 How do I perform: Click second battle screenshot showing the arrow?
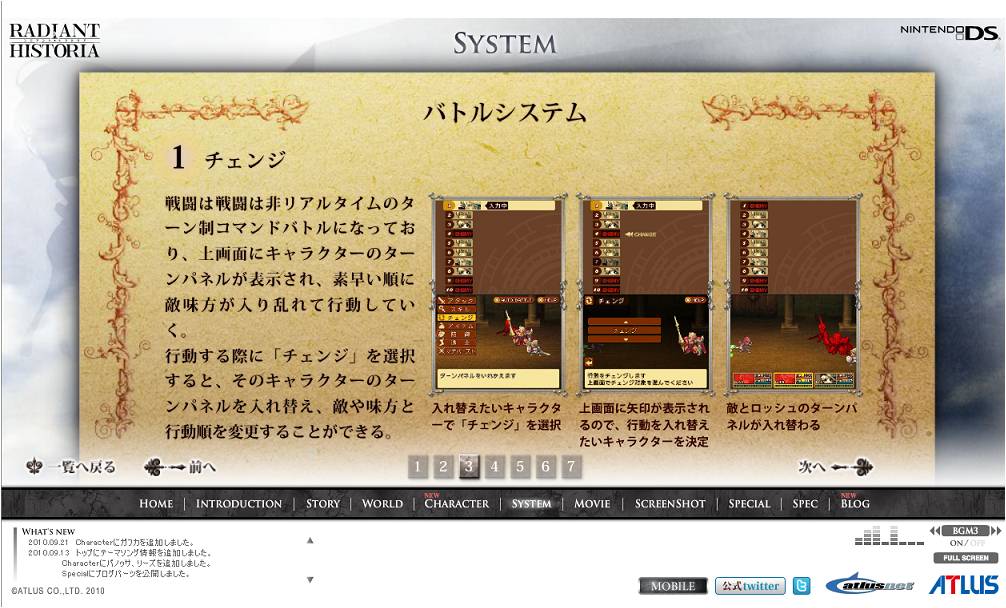[645, 293]
